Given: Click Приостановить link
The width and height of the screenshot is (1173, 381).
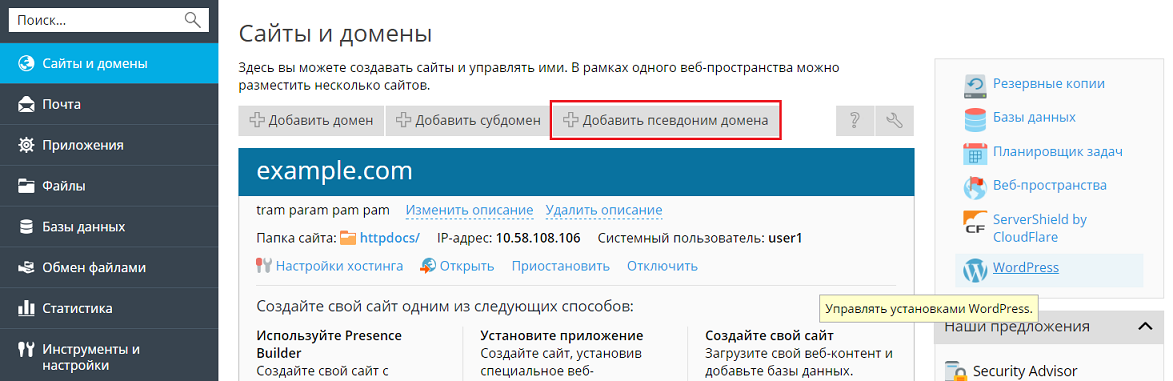Looking at the screenshot, I should click(x=560, y=266).
